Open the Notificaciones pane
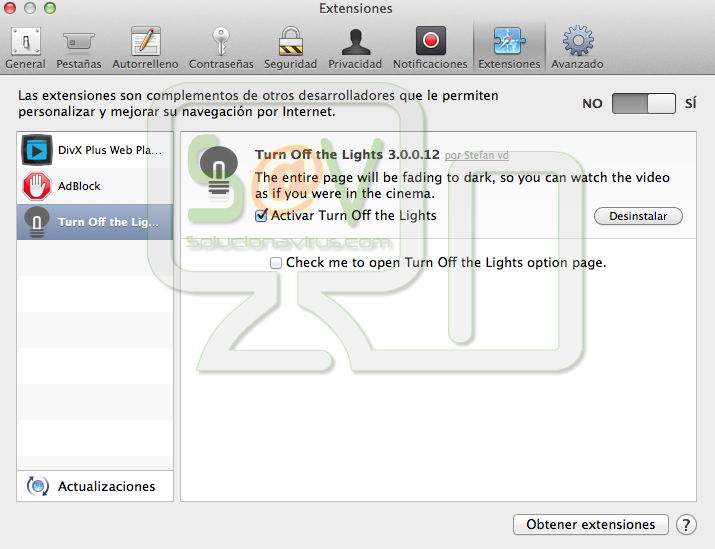 coord(430,48)
